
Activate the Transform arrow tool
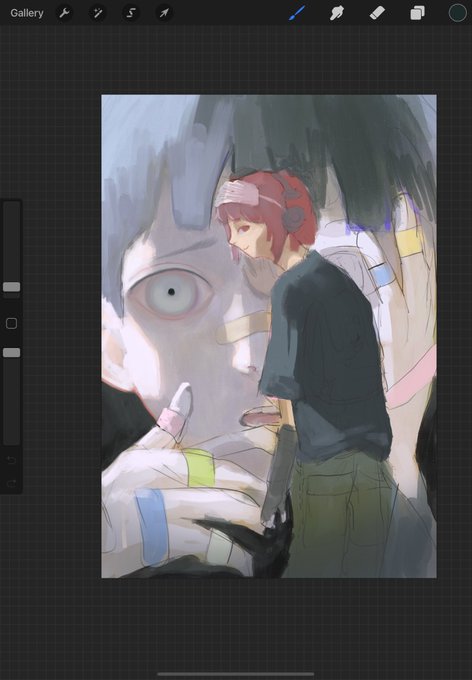(164, 13)
